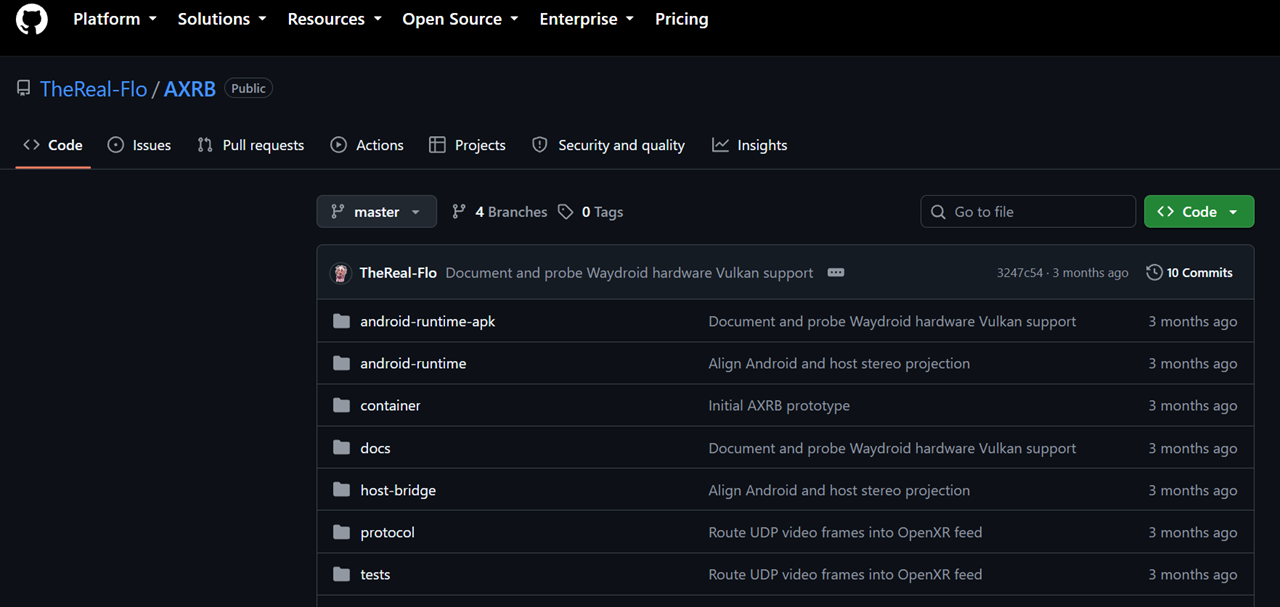Click the Security shield icon
Screen dimensions: 1280x607
click(x=540, y=145)
